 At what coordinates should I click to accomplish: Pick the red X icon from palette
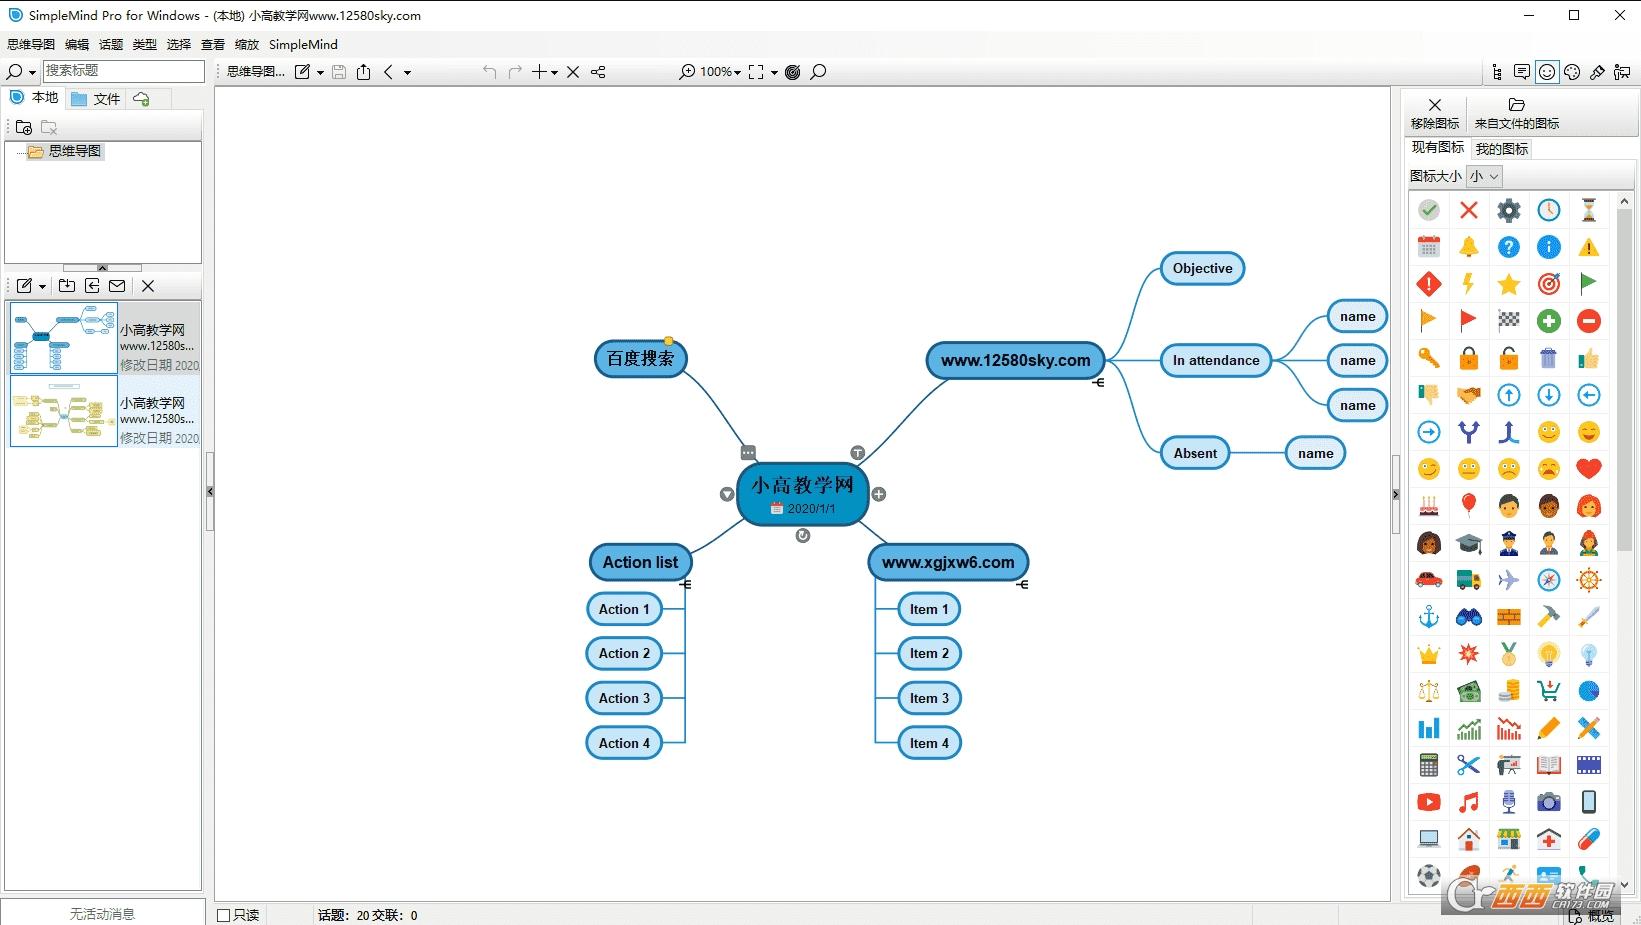tap(1469, 210)
